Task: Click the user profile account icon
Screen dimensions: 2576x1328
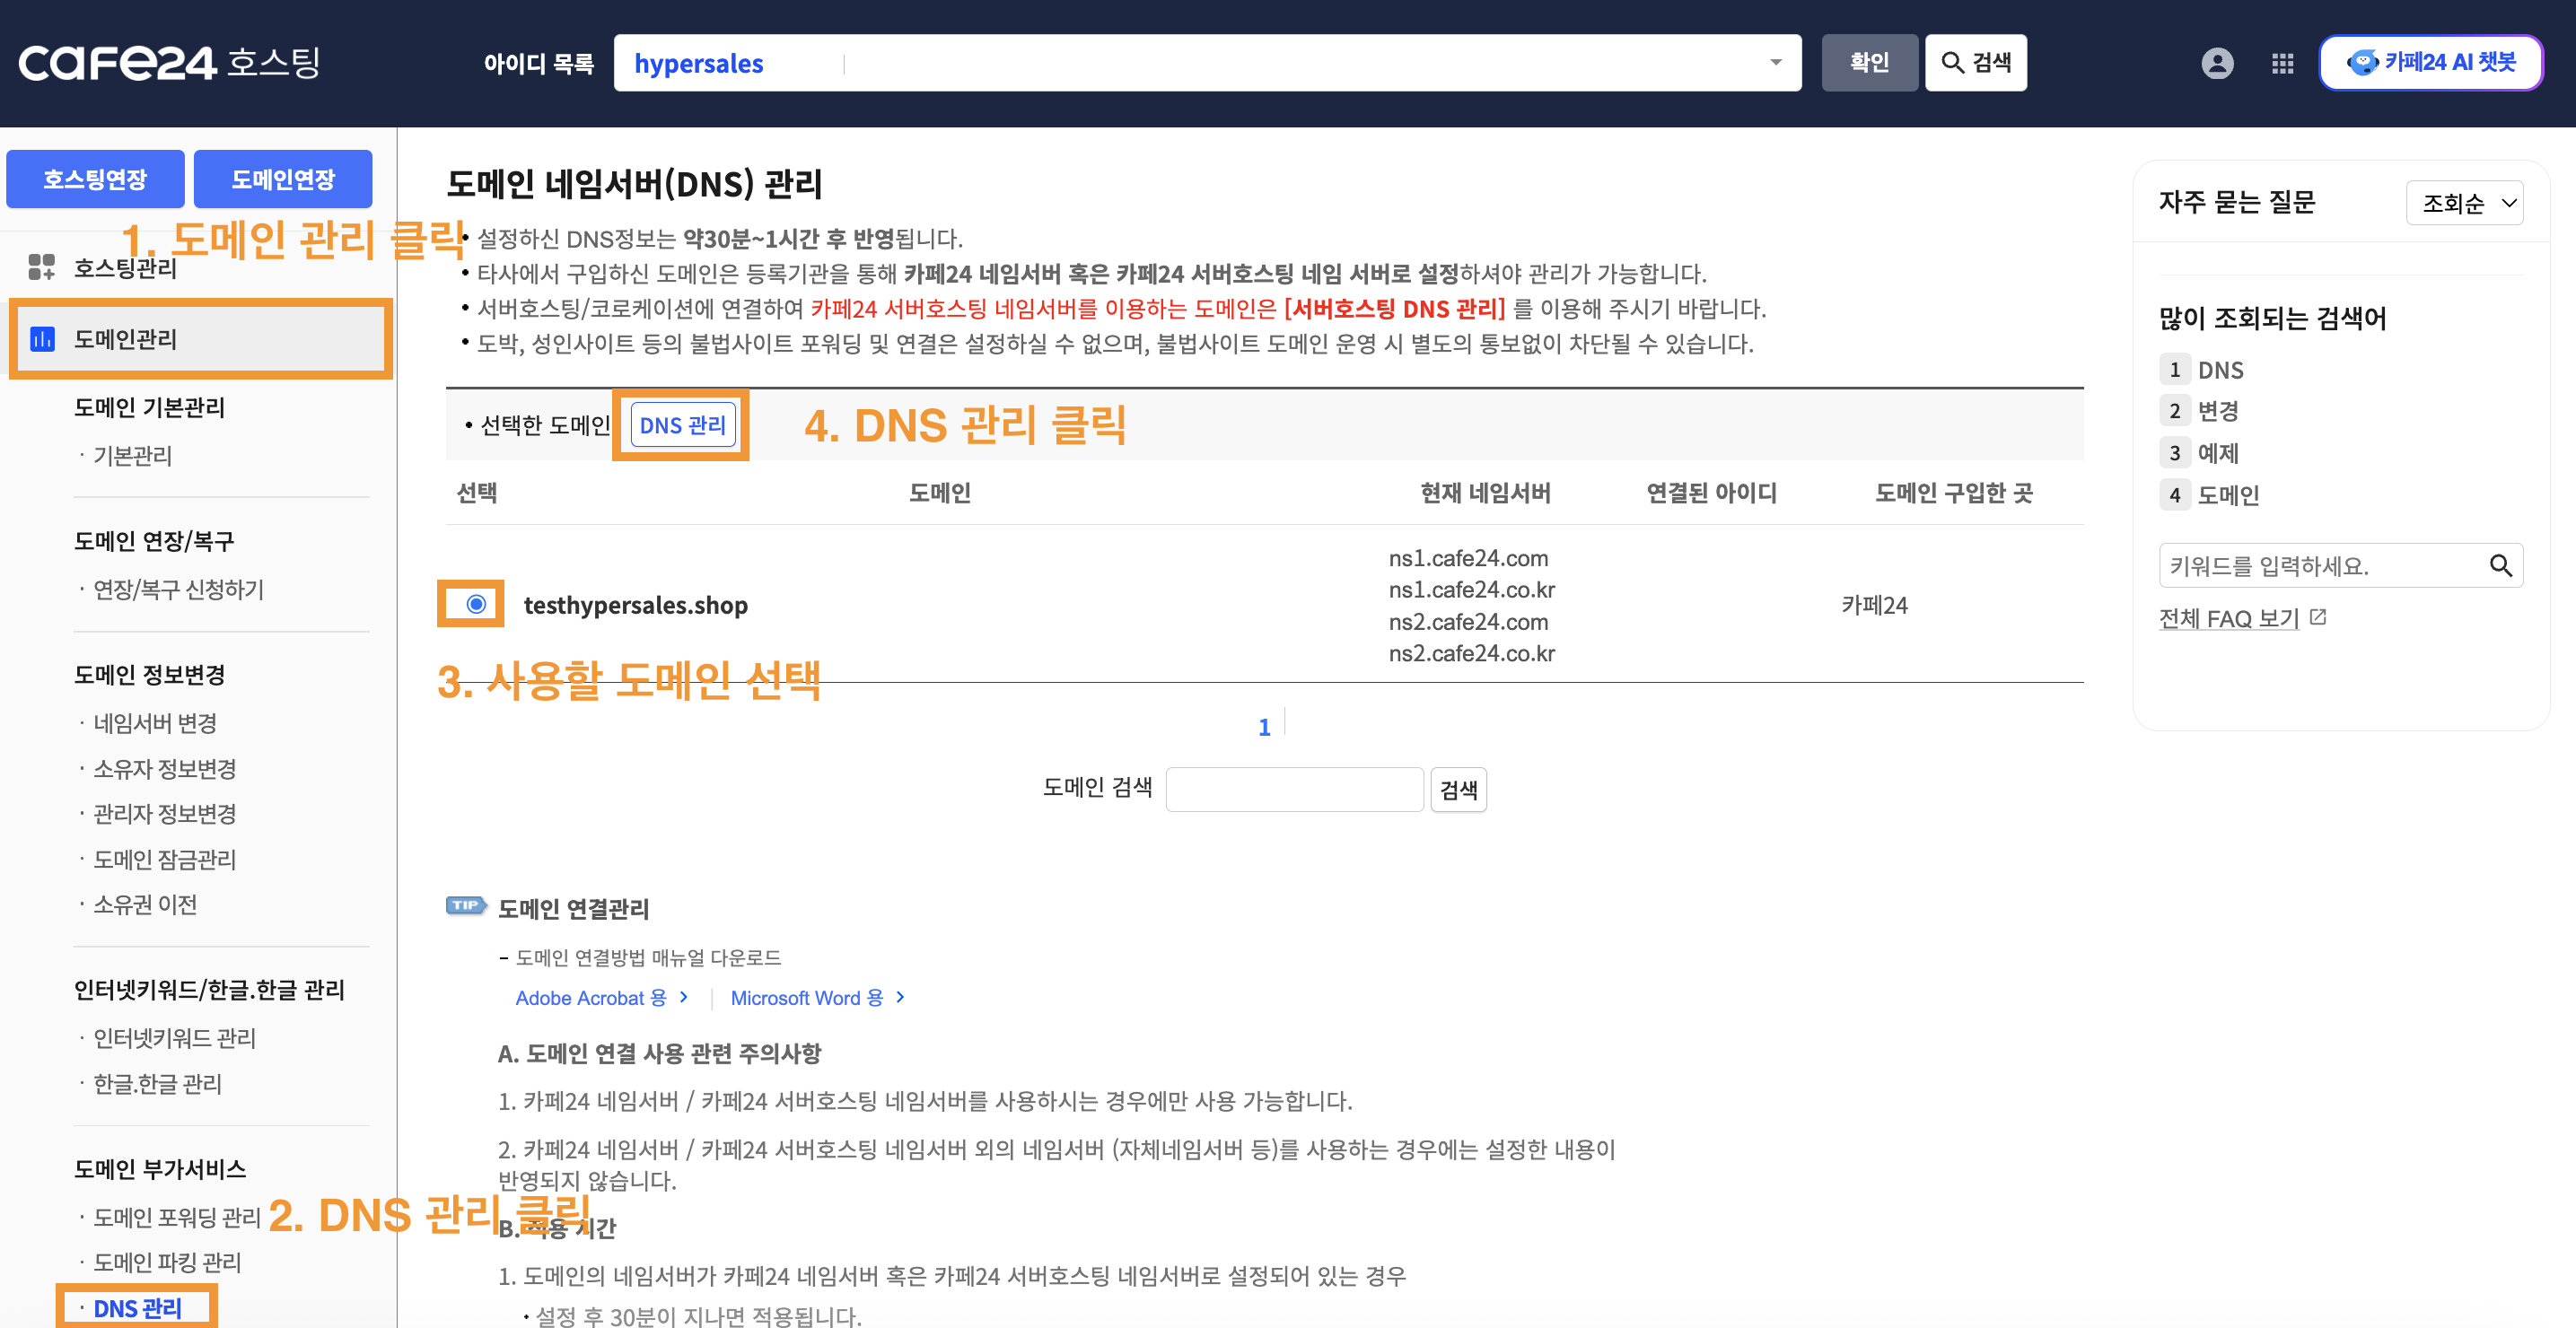Action: pos(2216,63)
